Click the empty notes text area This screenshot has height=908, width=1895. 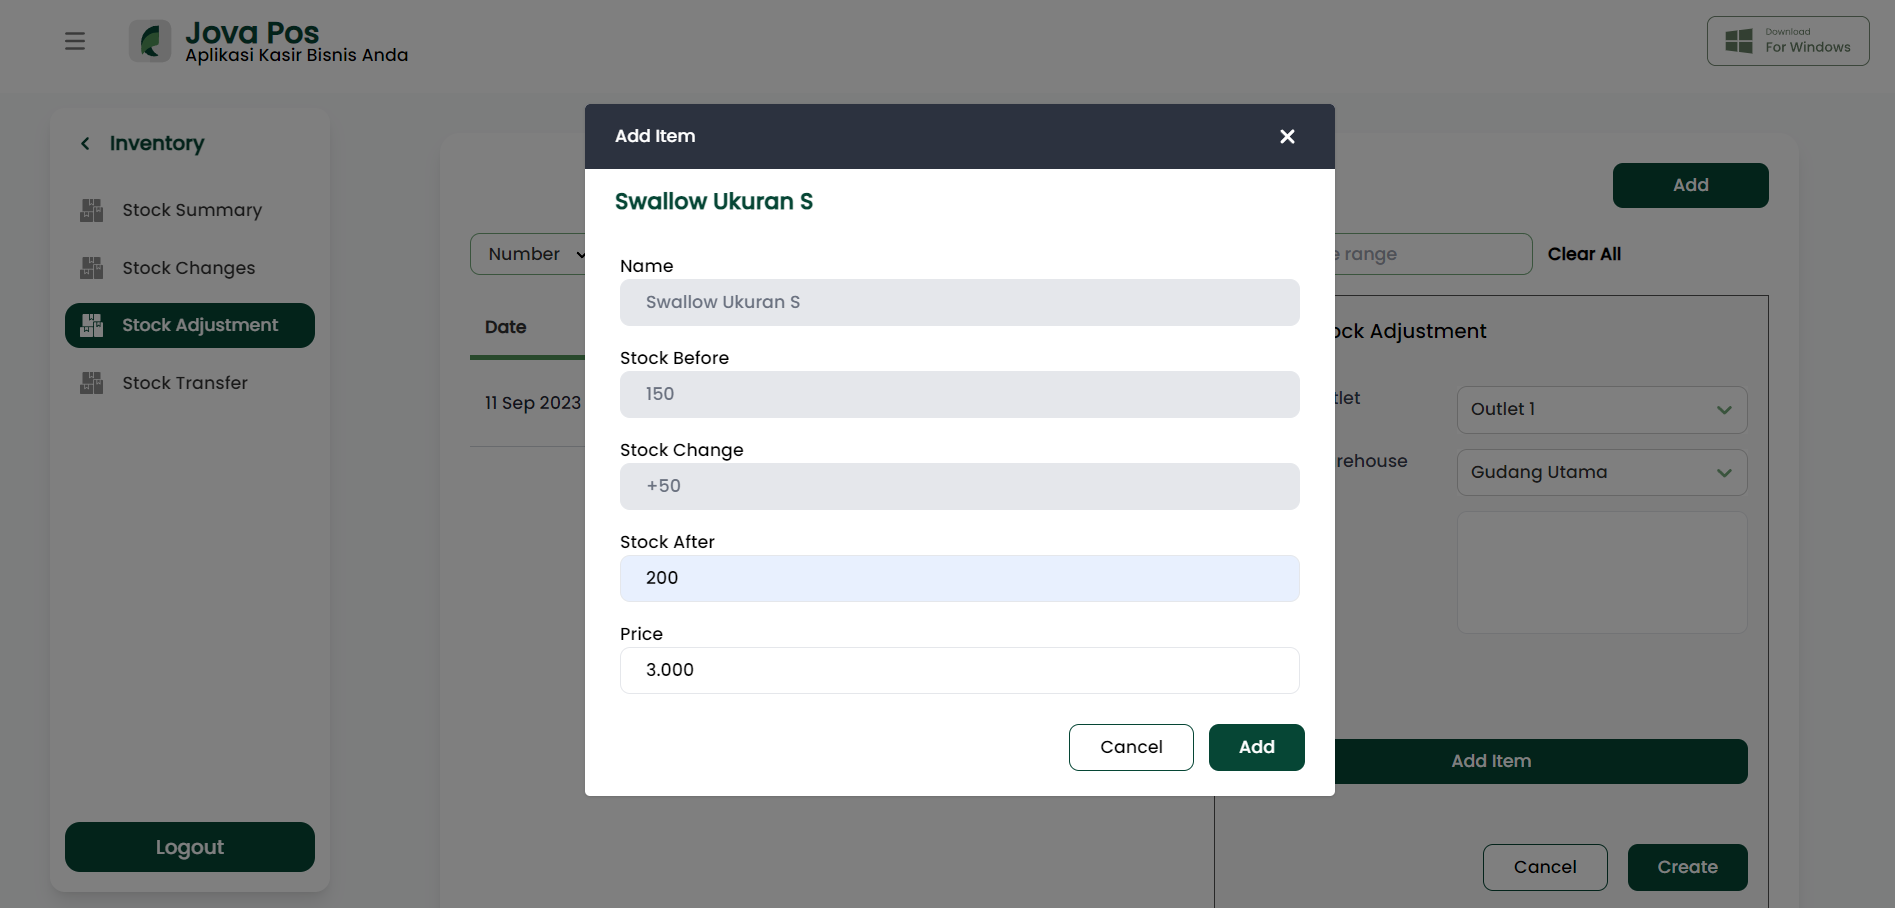click(x=1602, y=572)
